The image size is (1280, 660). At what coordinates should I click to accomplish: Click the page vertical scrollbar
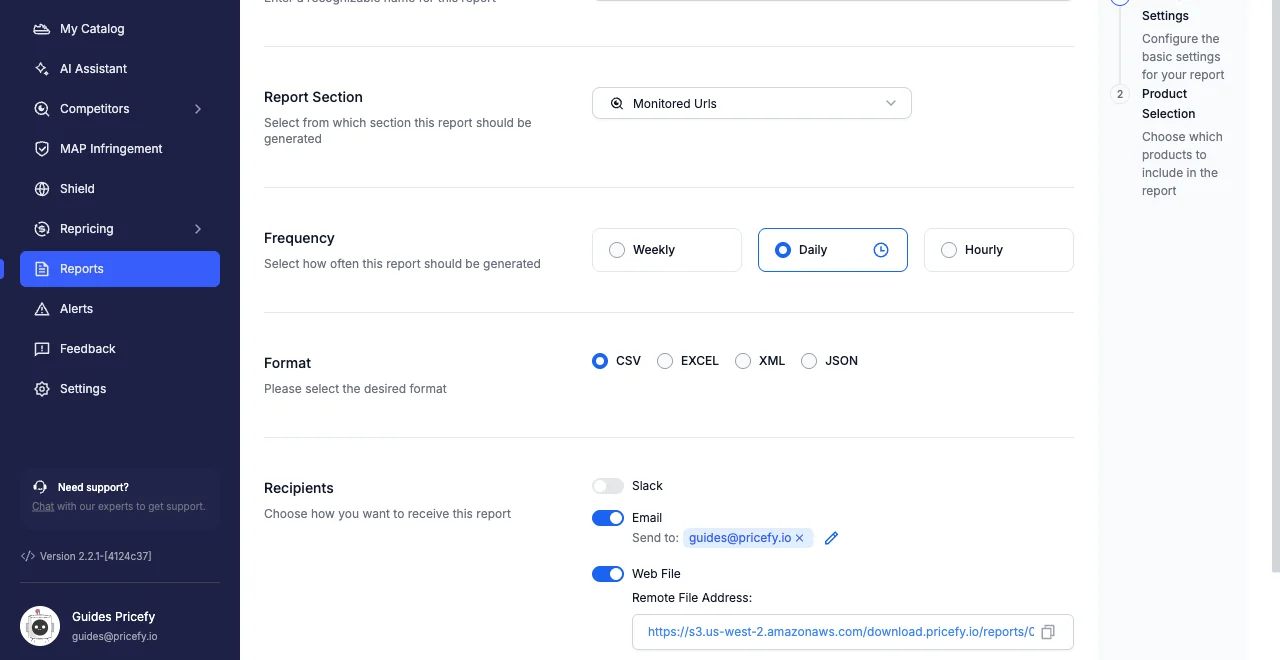(1275, 286)
